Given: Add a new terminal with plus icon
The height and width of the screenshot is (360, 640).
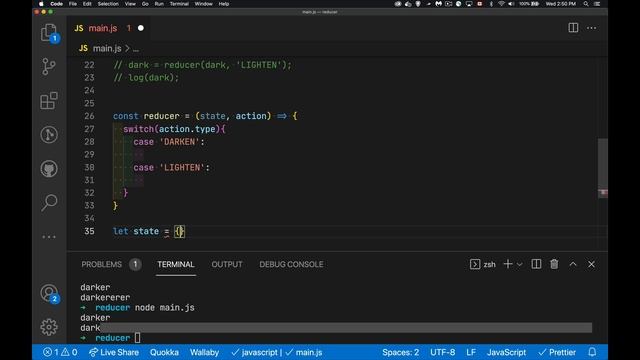Looking at the screenshot, I should (x=508, y=264).
